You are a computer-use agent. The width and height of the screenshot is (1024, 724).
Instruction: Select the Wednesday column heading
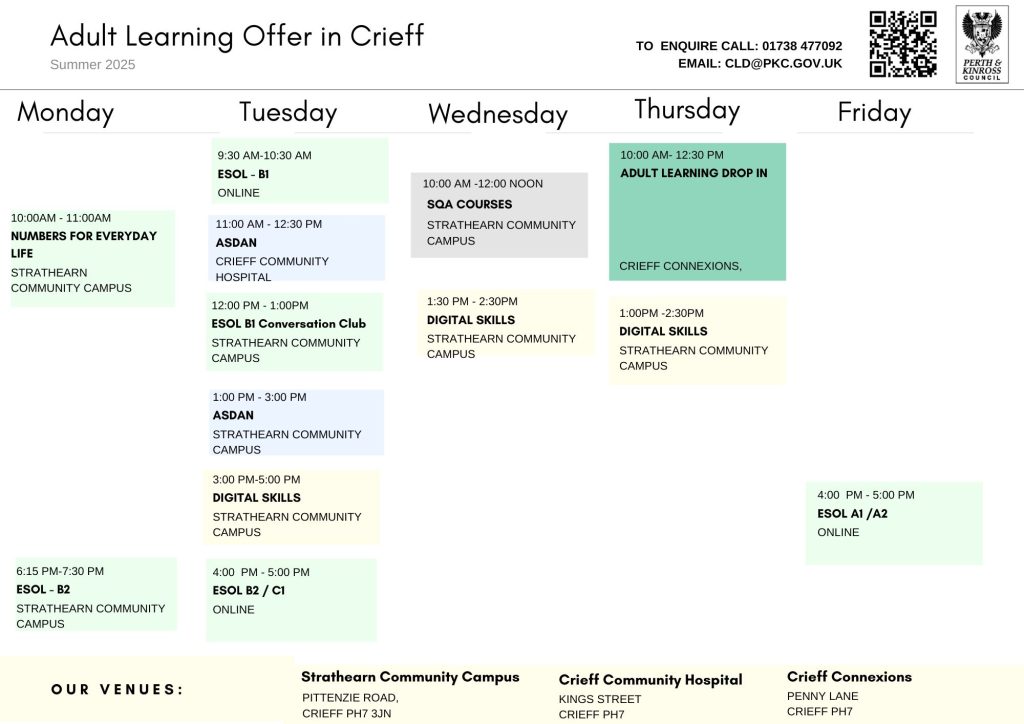[497, 114]
